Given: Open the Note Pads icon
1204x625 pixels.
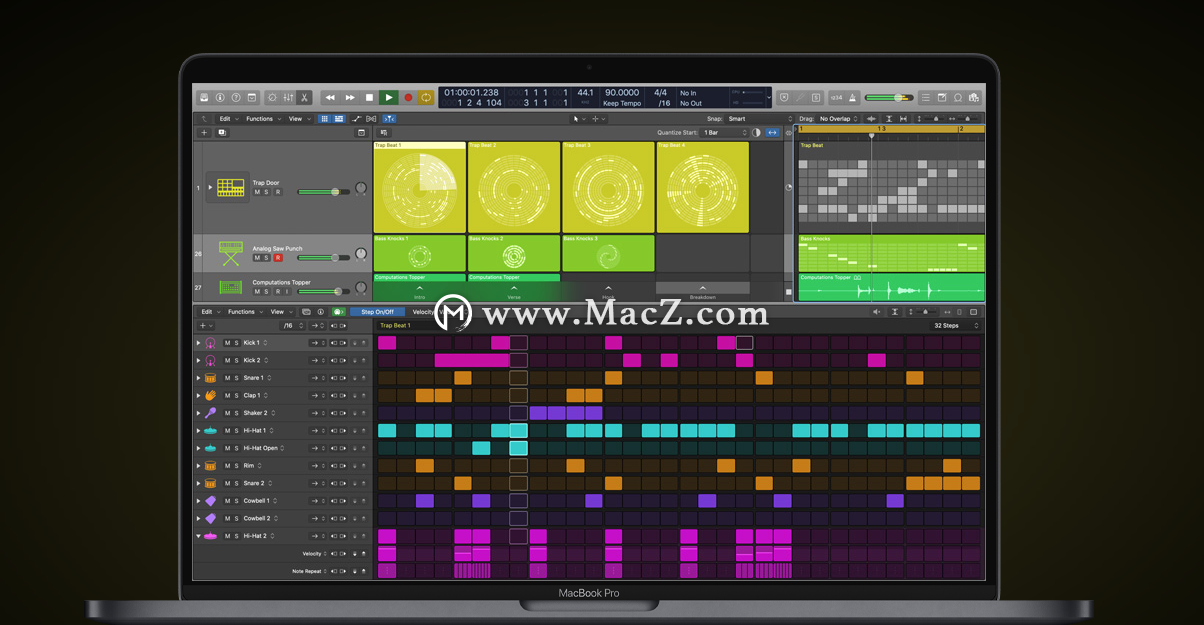Looking at the screenshot, I should click(942, 97).
